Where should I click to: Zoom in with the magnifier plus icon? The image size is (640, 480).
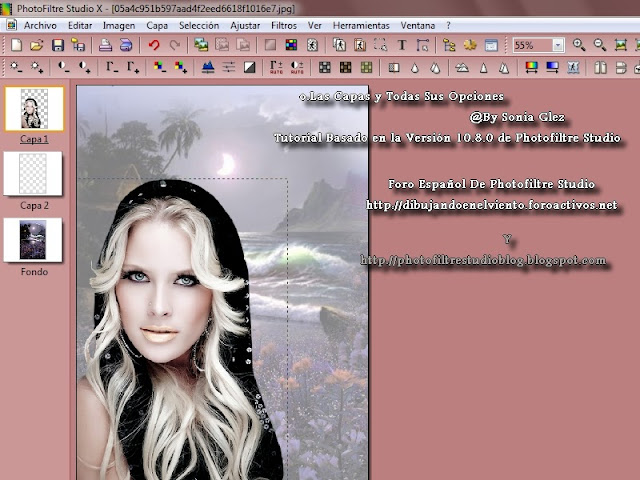579,44
